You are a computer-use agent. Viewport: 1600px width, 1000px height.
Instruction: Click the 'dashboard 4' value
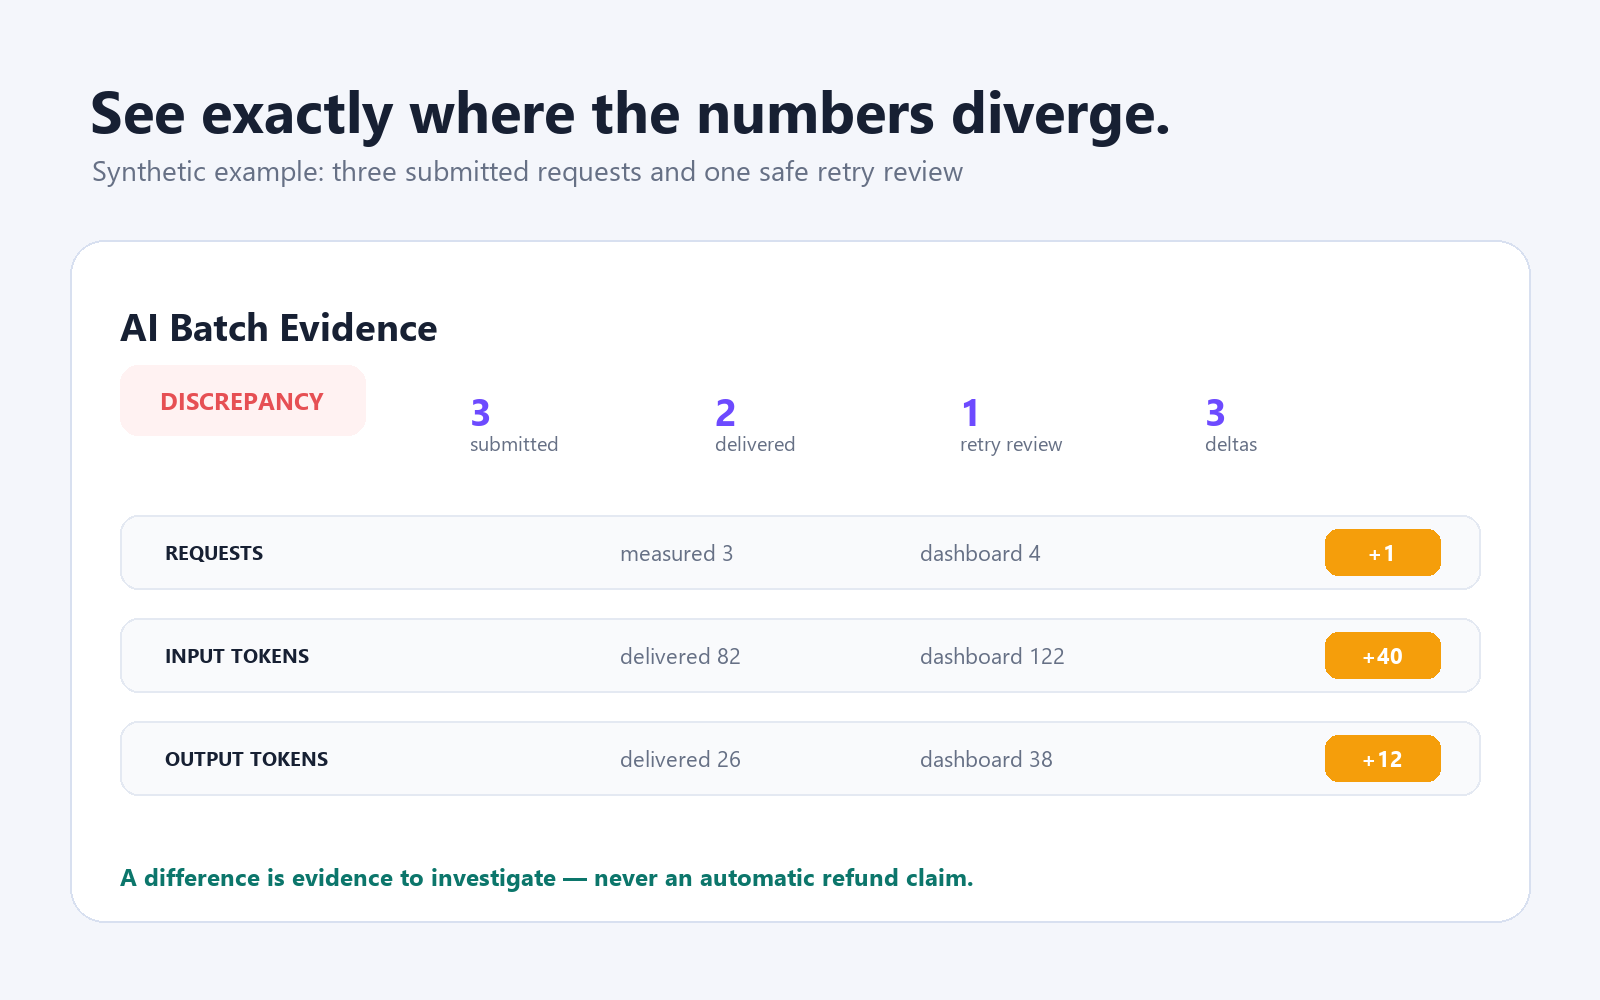pyautogui.click(x=980, y=553)
